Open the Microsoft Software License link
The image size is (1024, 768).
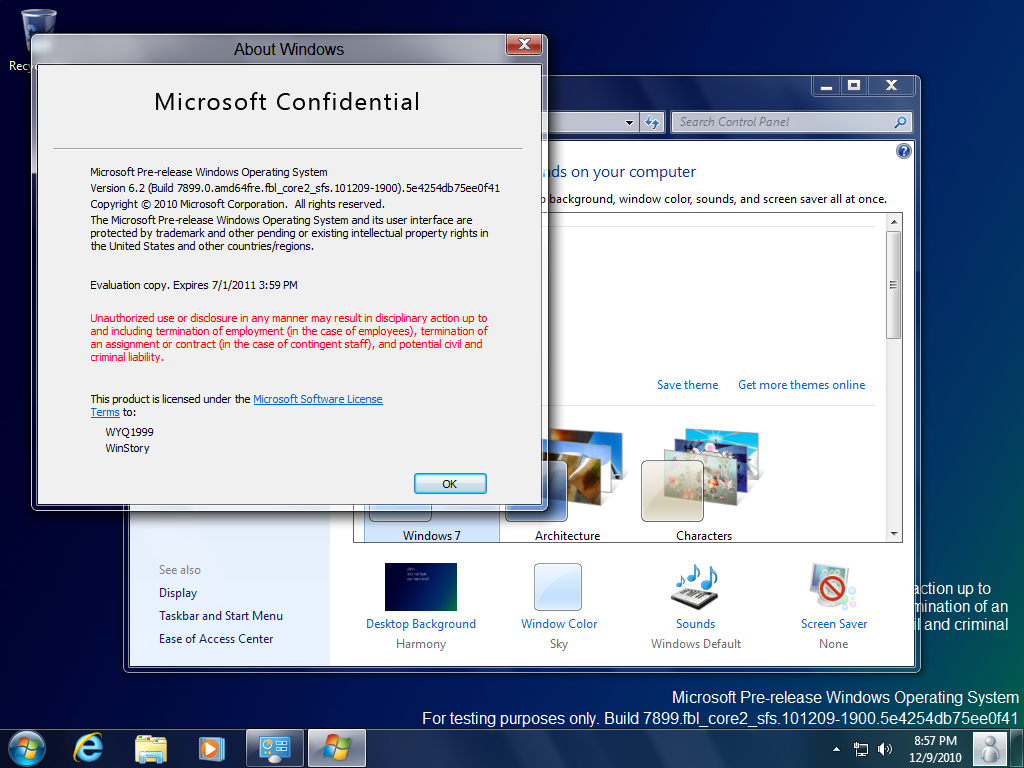317,399
